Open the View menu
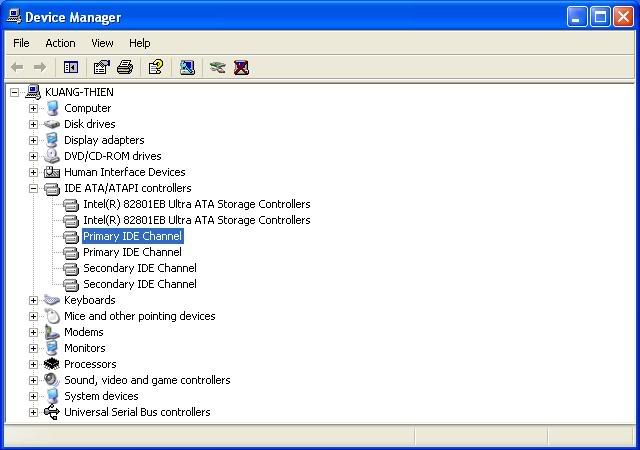The height and width of the screenshot is (450, 640). (x=102, y=43)
